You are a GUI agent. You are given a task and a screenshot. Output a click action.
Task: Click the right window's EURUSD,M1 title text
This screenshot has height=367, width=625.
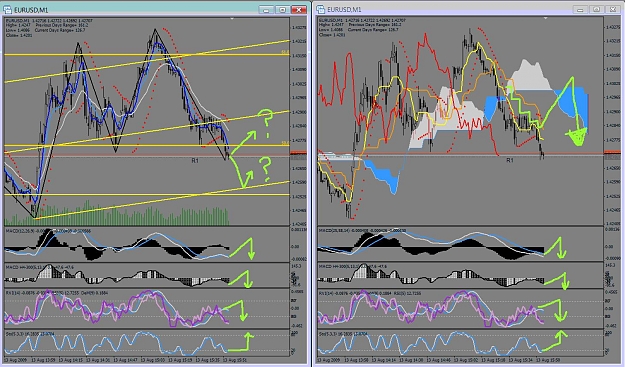point(344,10)
